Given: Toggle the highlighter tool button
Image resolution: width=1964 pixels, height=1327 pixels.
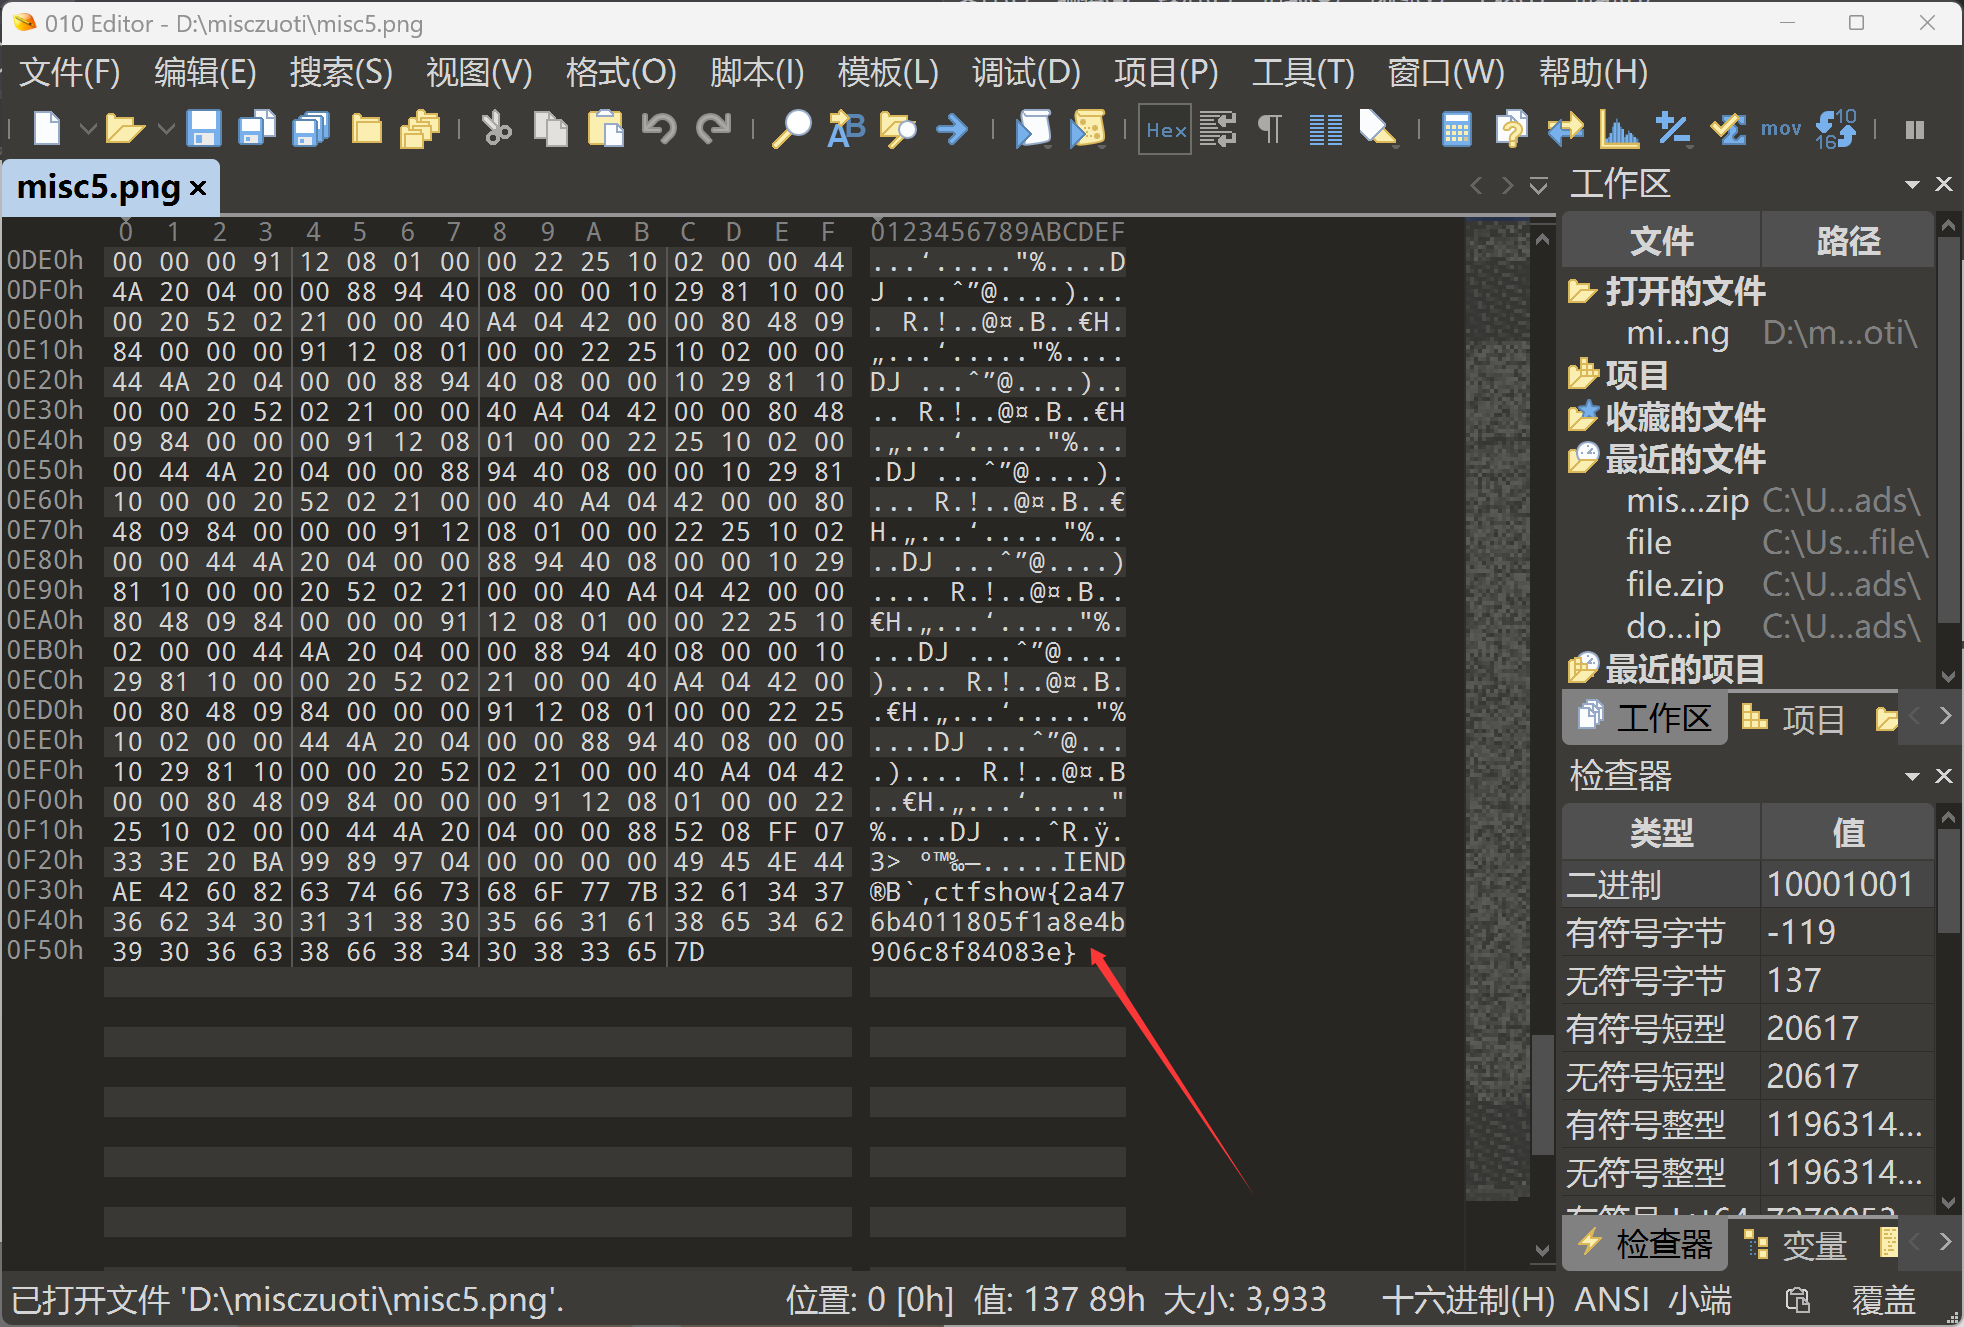Looking at the screenshot, I should (1378, 129).
